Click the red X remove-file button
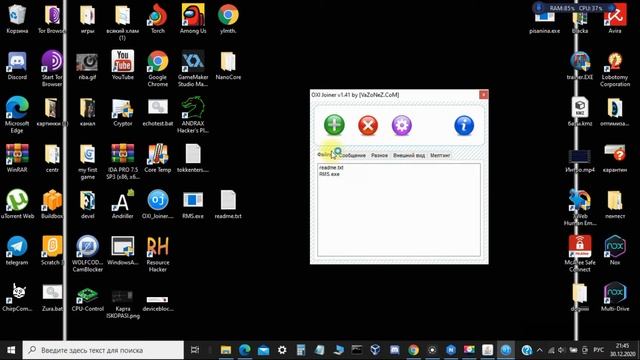This screenshot has width=640, height=360. pos(368,125)
